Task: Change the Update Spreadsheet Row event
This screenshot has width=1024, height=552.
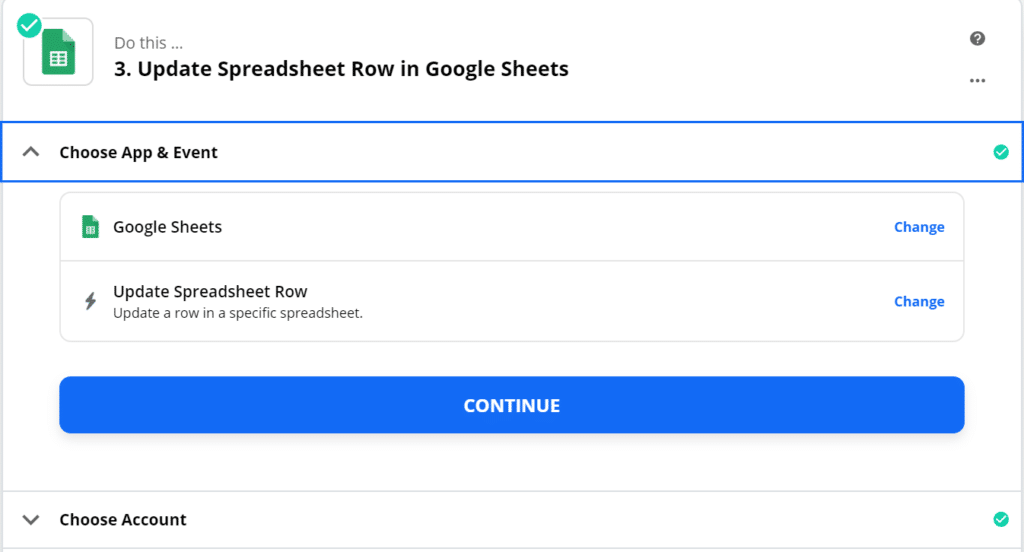Action: point(919,301)
